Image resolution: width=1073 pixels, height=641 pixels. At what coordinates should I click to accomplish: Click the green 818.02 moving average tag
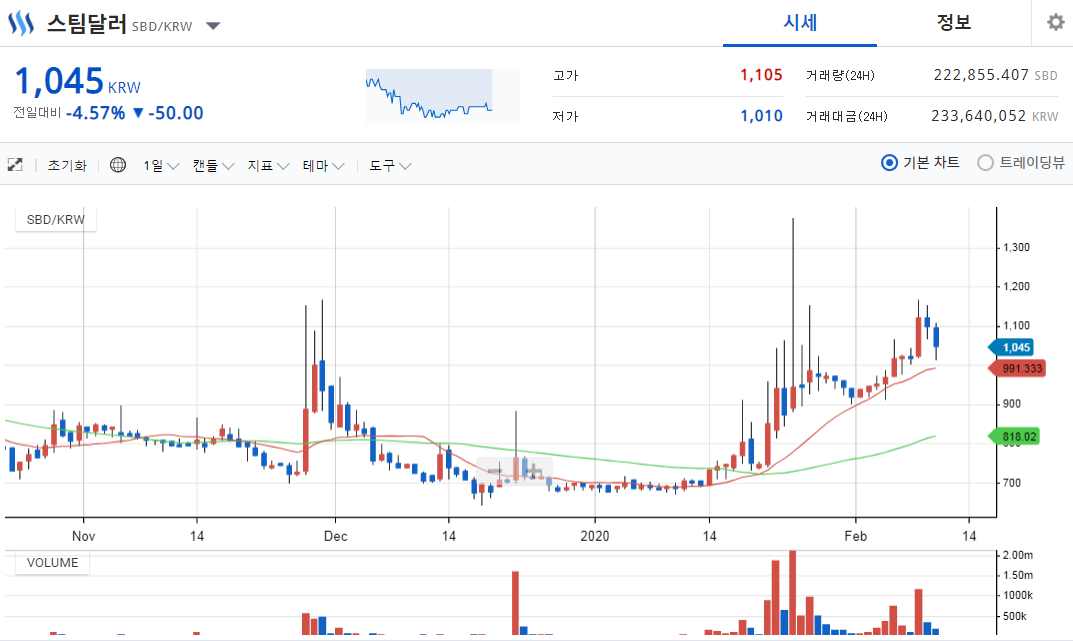coord(1014,436)
